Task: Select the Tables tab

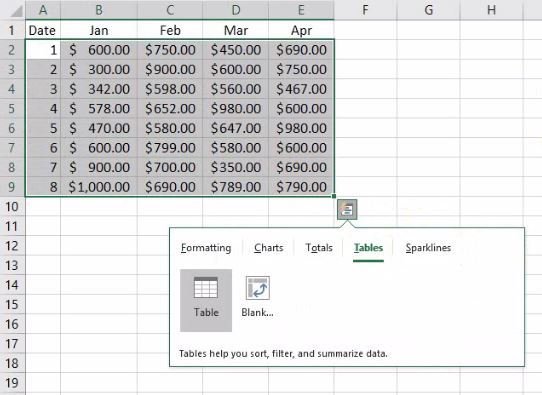Action: click(x=368, y=248)
